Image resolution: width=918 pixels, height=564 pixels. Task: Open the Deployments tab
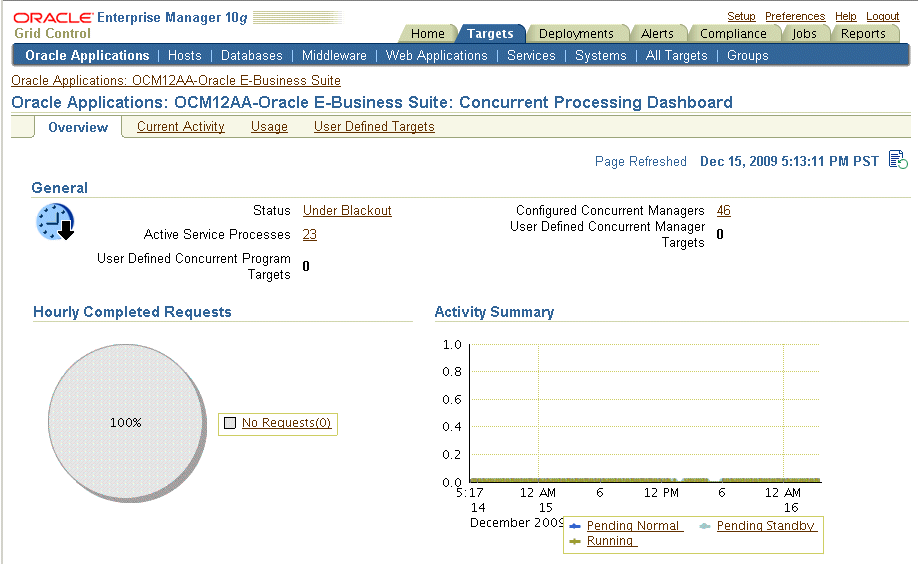pyautogui.click(x=576, y=34)
